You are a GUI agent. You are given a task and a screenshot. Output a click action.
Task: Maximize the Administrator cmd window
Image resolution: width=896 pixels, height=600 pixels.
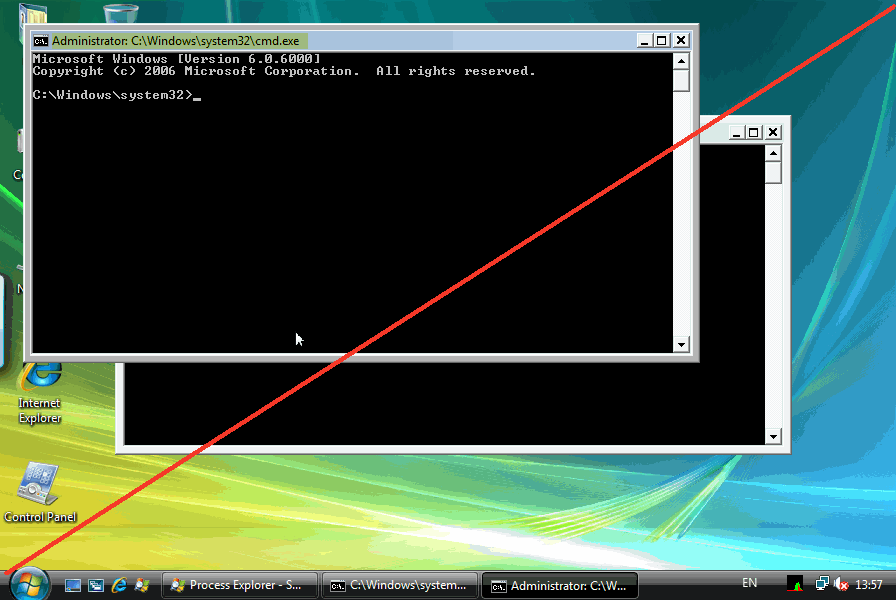coord(662,41)
